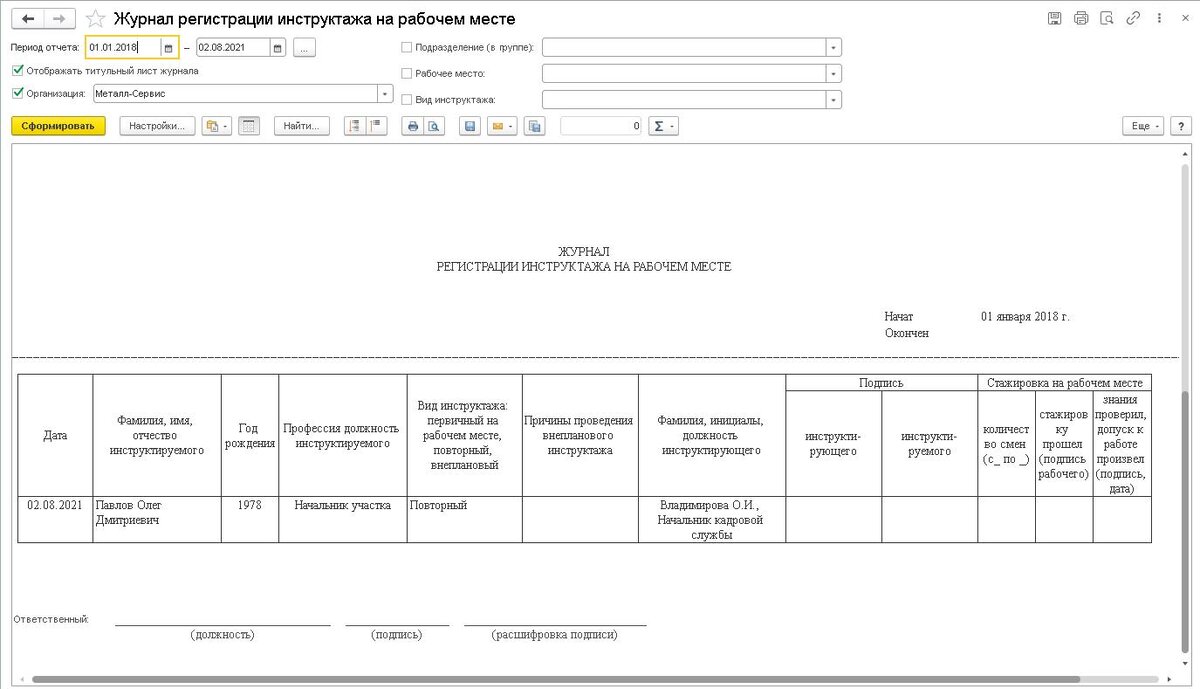Click the date '01 января 2018 г.'

[x=1025, y=316]
